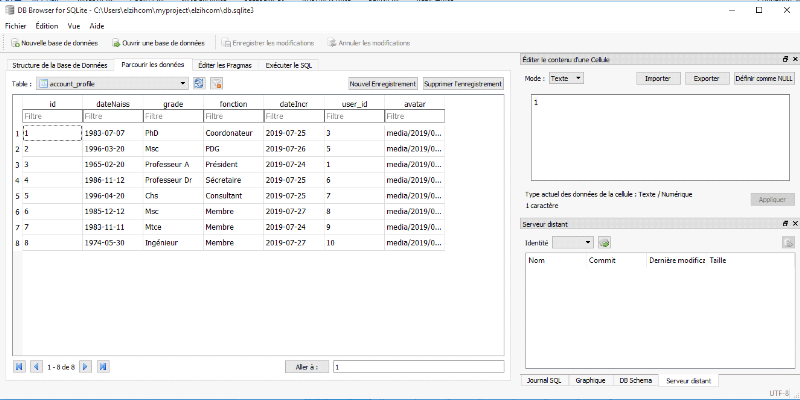Click the next page arrow in navigation

pyautogui.click(x=86, y=367)
